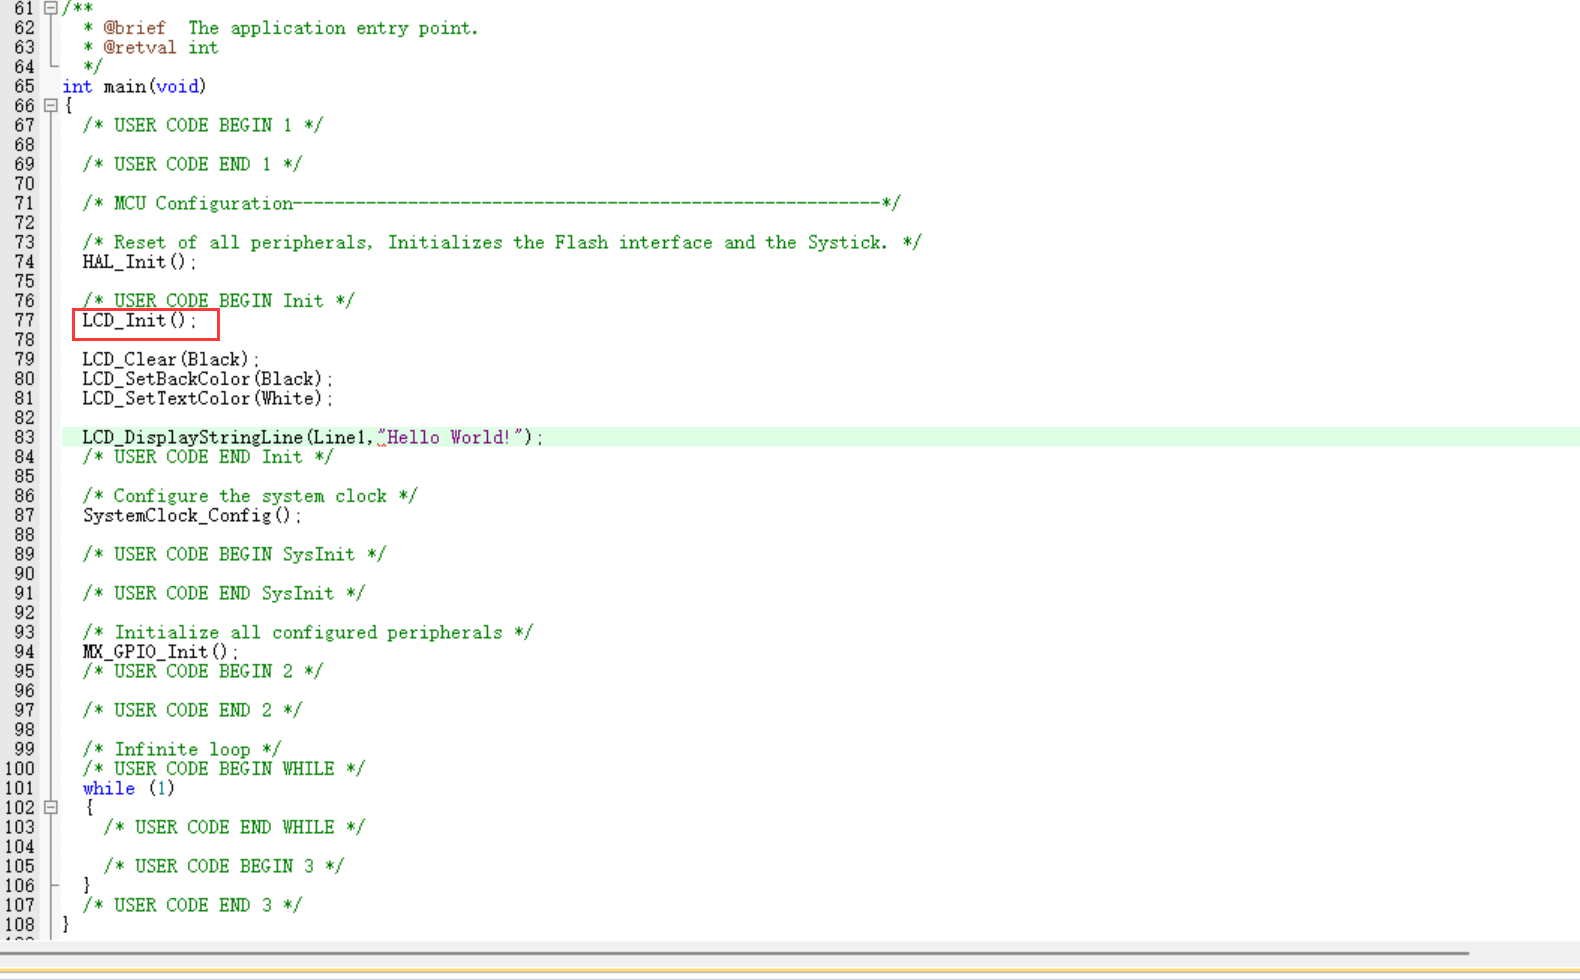The height and width of the screenshot is (980, 1580).
Task: Click line number 101 in the gutter
Action: click(x=20, y=788)
